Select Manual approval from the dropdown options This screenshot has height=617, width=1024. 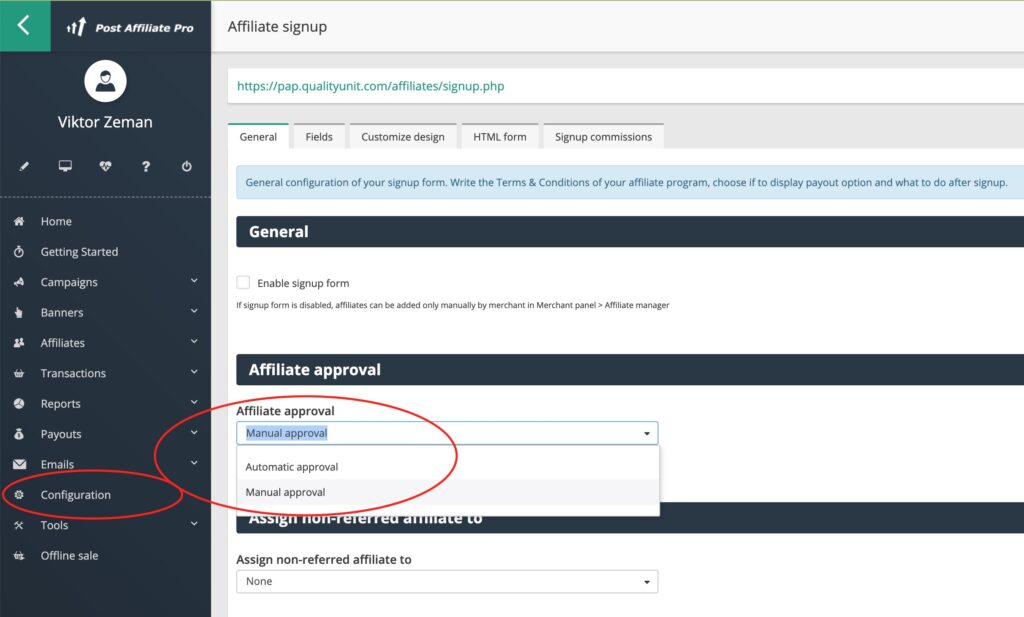pyautogui.click(x=285, y=492)
